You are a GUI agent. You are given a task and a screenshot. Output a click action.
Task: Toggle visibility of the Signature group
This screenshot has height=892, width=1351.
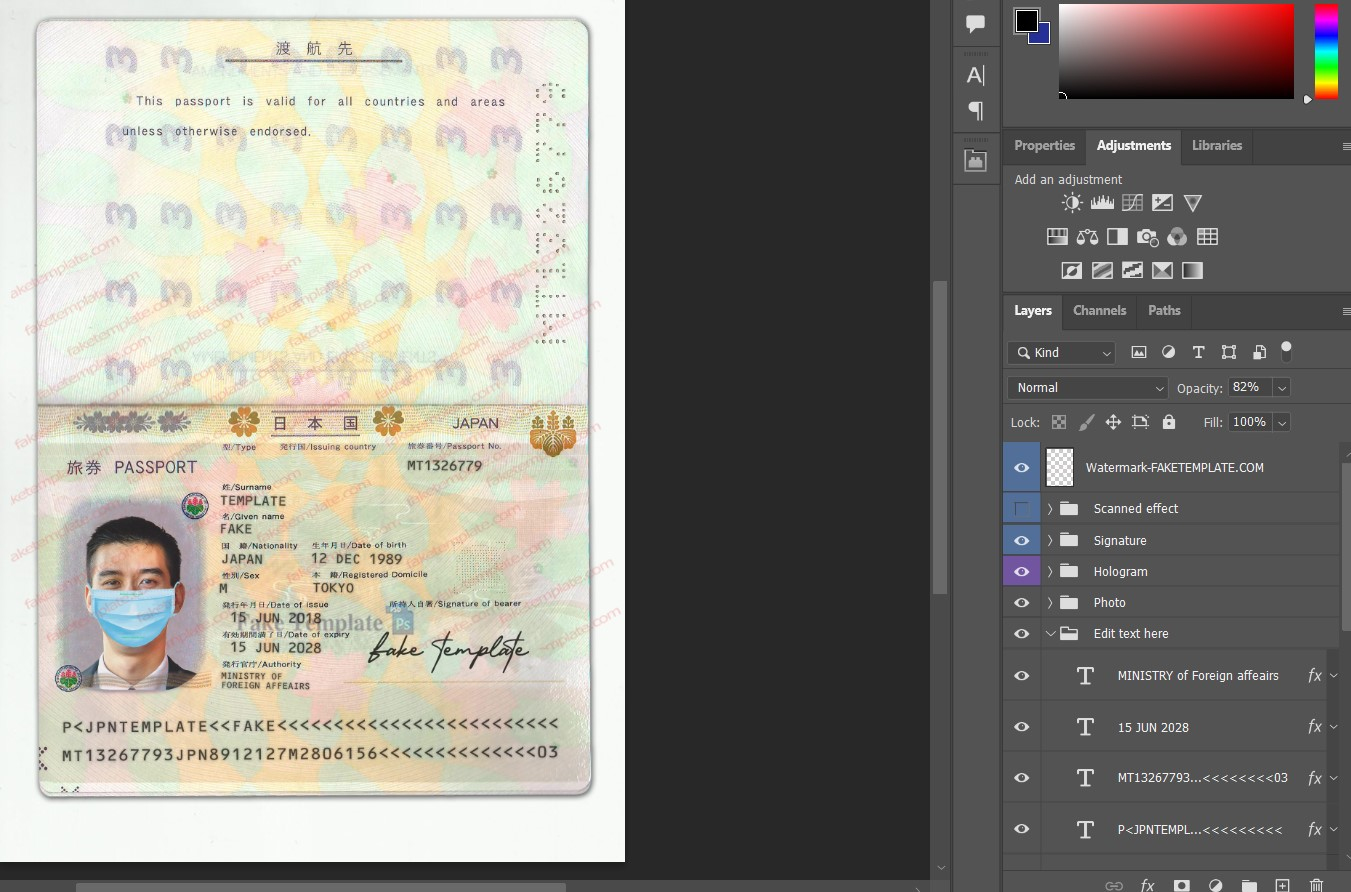1021,540
